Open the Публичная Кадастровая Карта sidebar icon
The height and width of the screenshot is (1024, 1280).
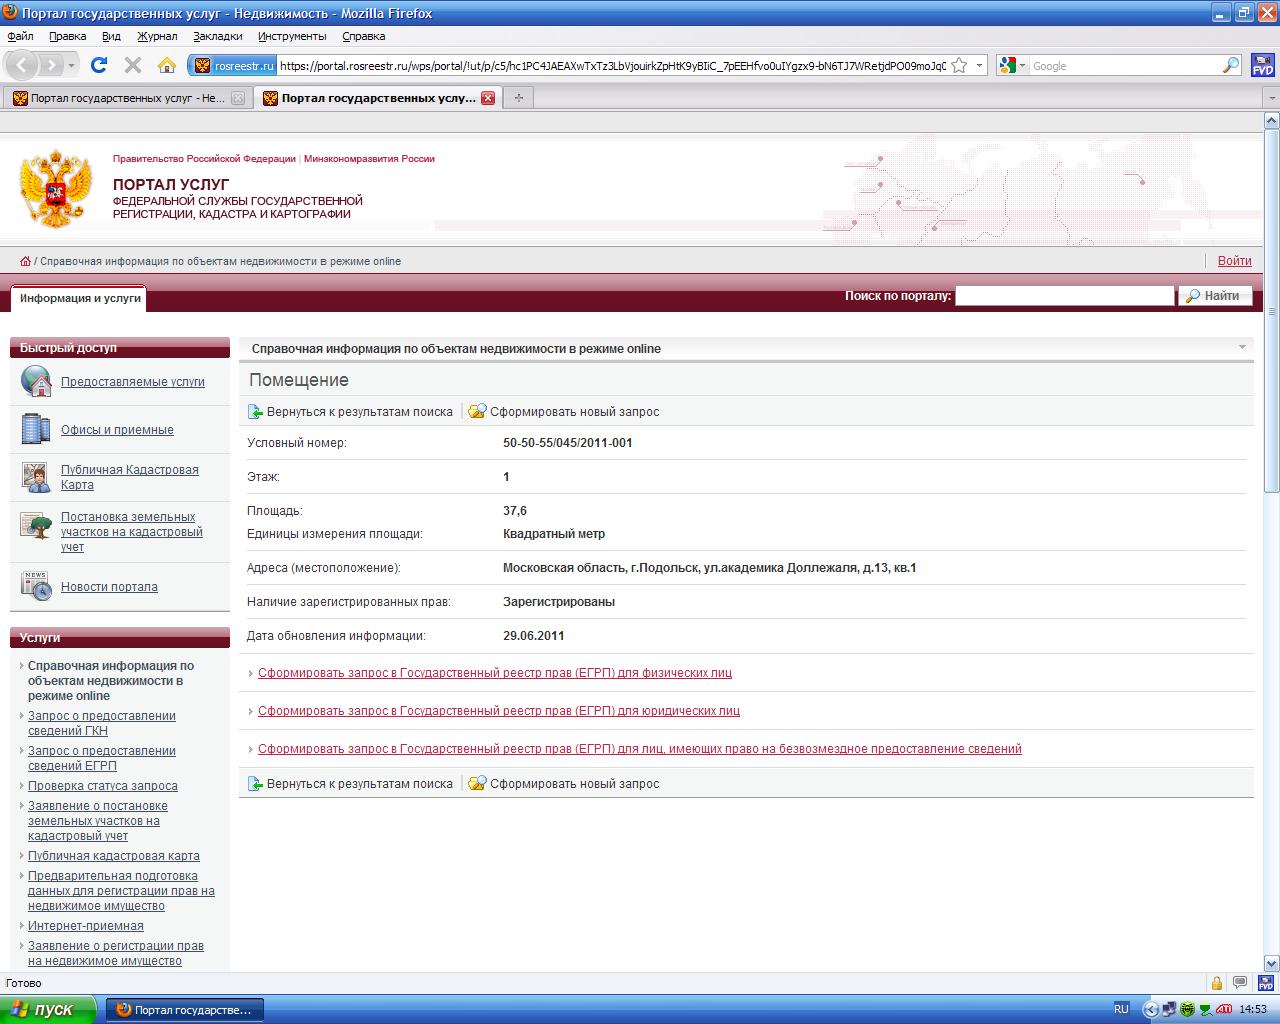pyautogui.click(x=36, y=477)
